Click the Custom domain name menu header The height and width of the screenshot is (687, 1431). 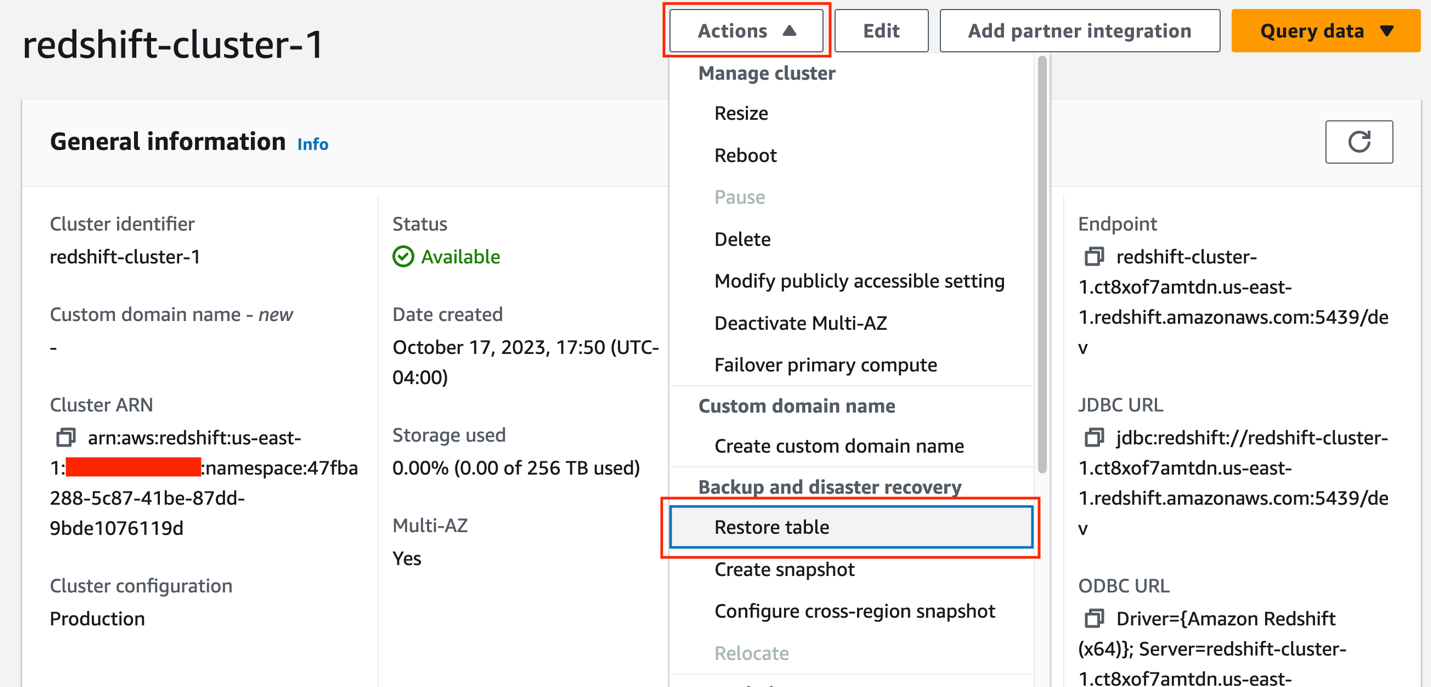click(x=796, y=406)
